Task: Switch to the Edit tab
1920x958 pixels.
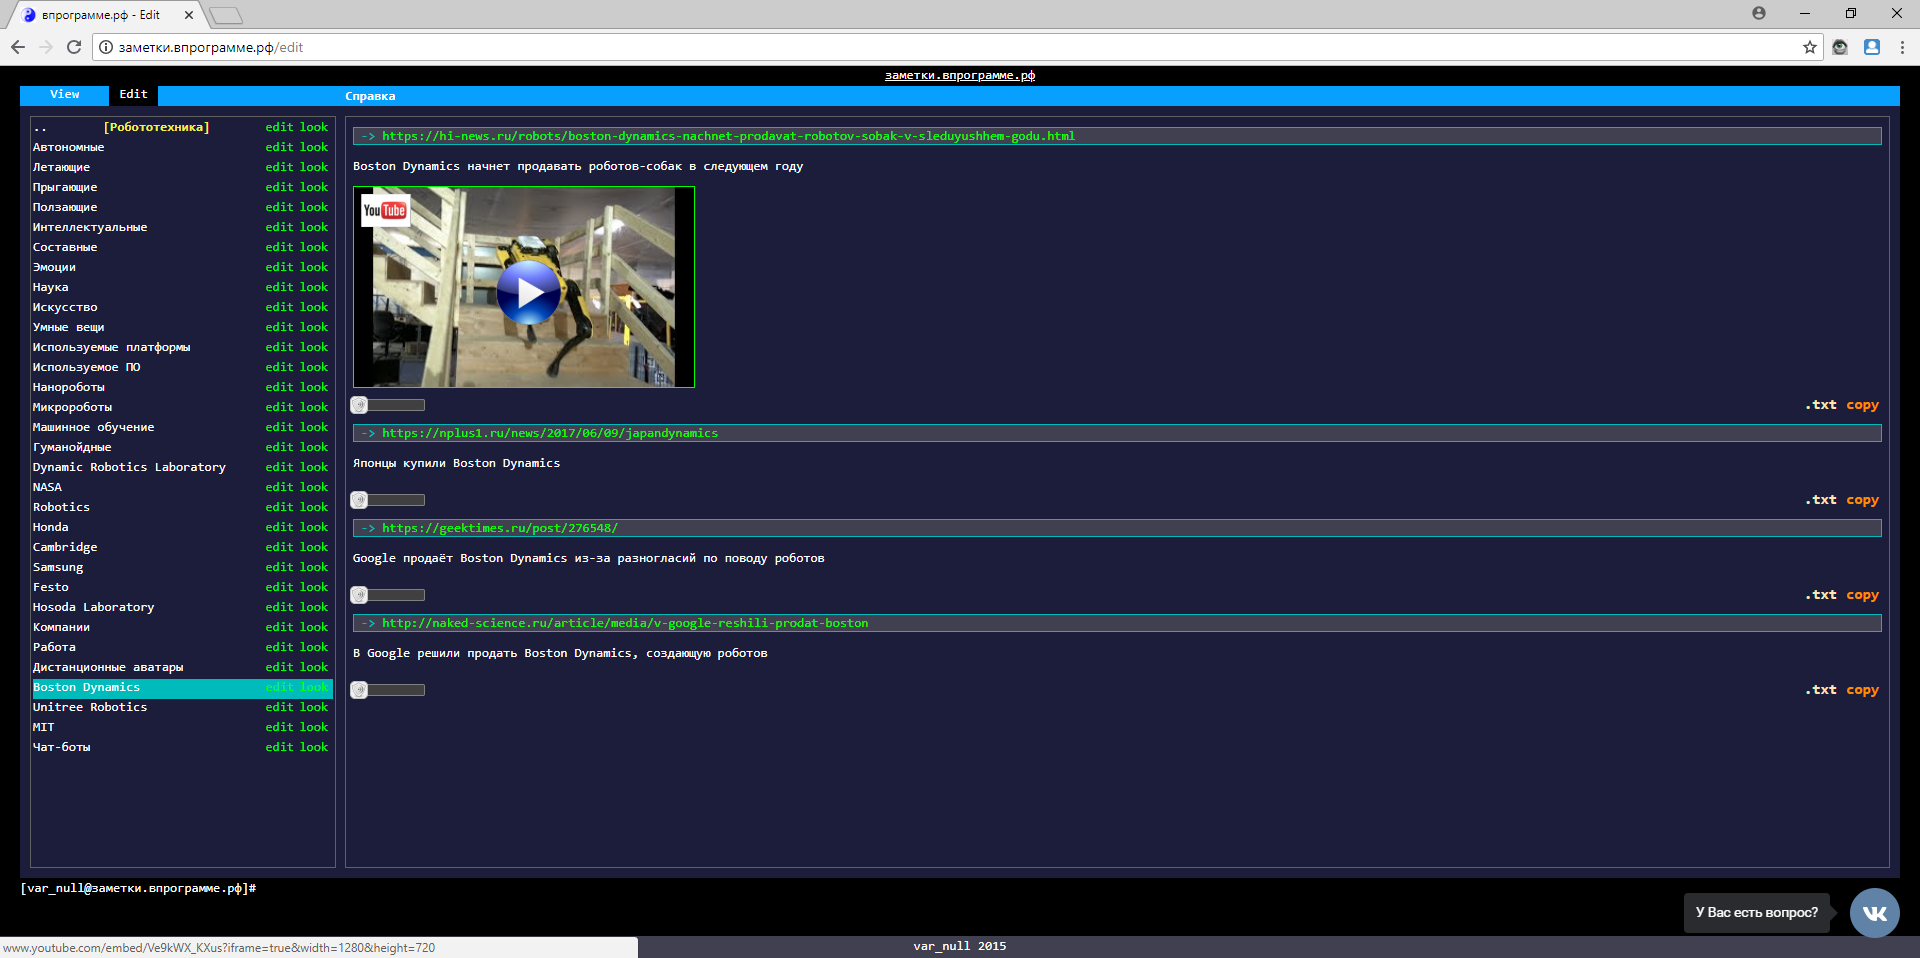Action: (133, 94)
